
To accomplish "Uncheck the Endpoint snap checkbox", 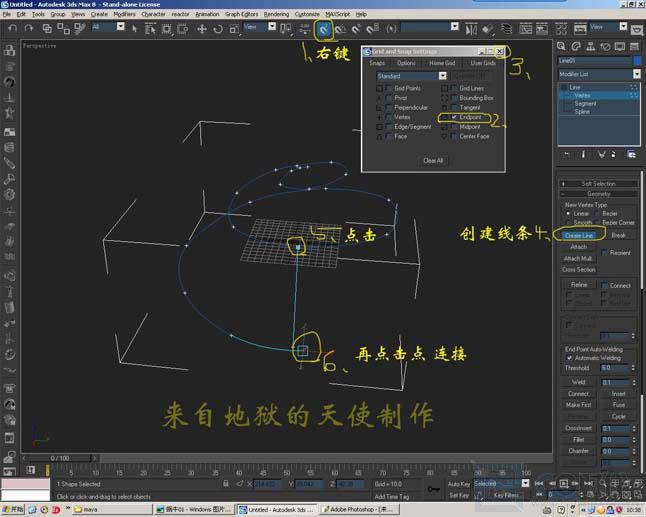I will tap(454, 117).
